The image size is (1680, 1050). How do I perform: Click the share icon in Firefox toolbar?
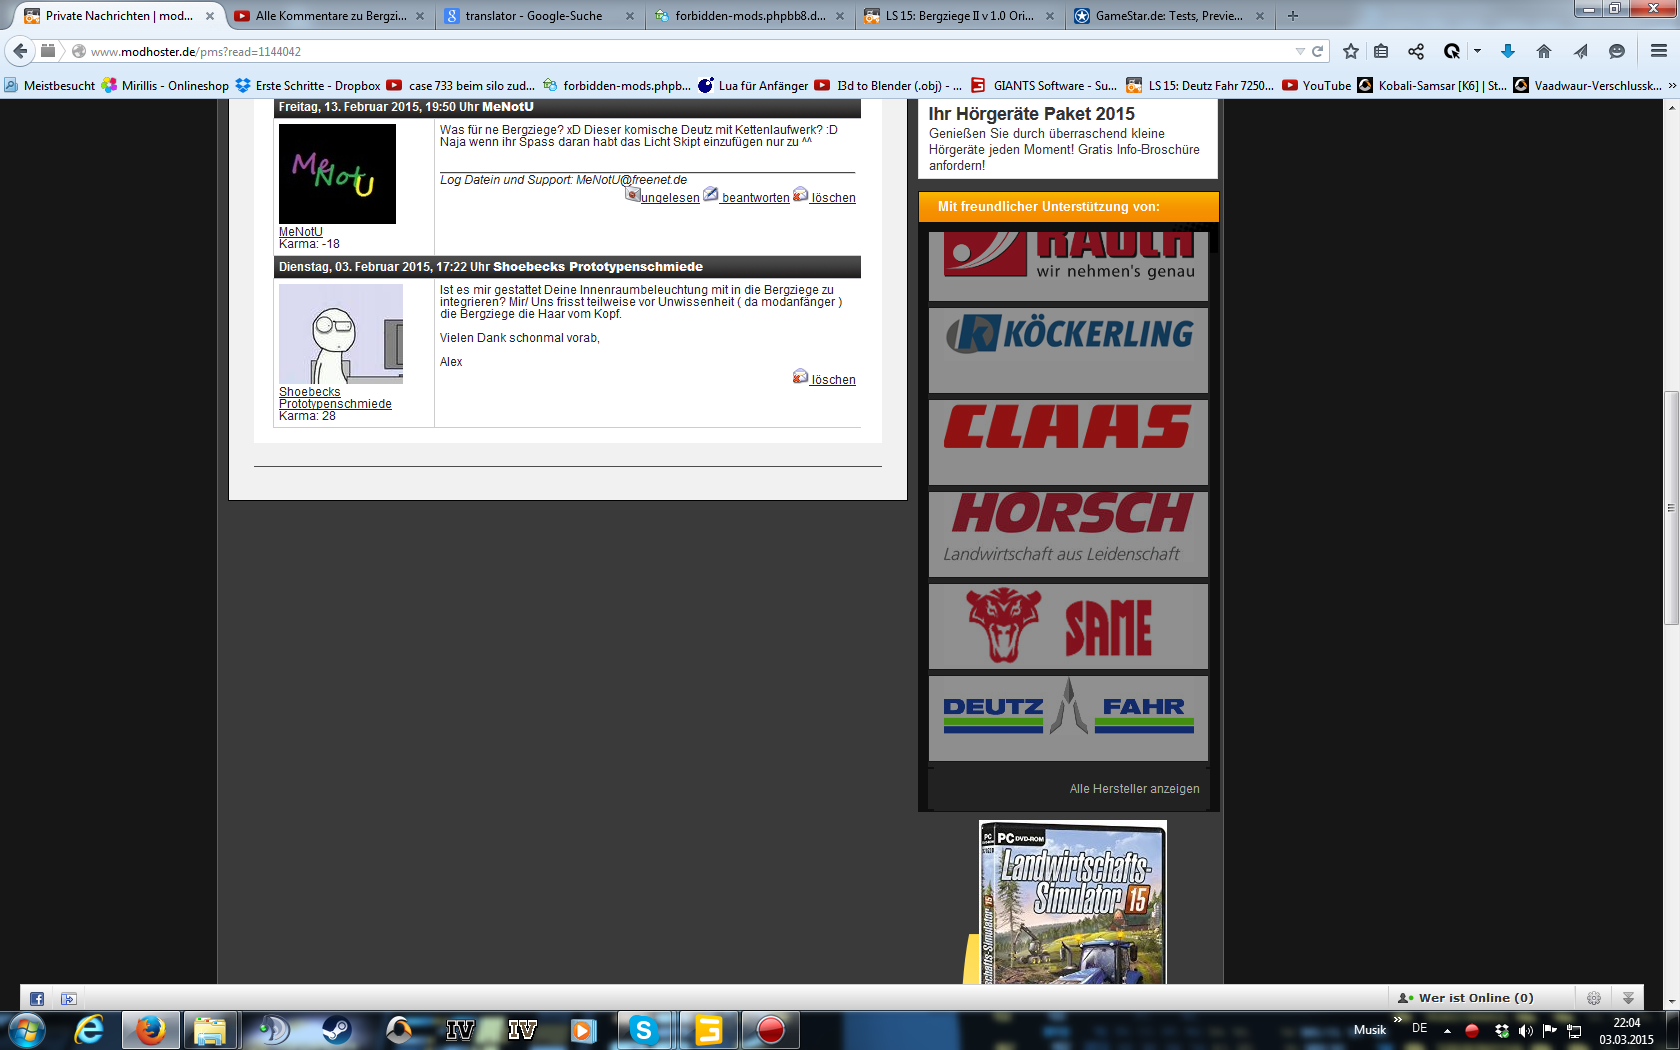click(1416, 51)
